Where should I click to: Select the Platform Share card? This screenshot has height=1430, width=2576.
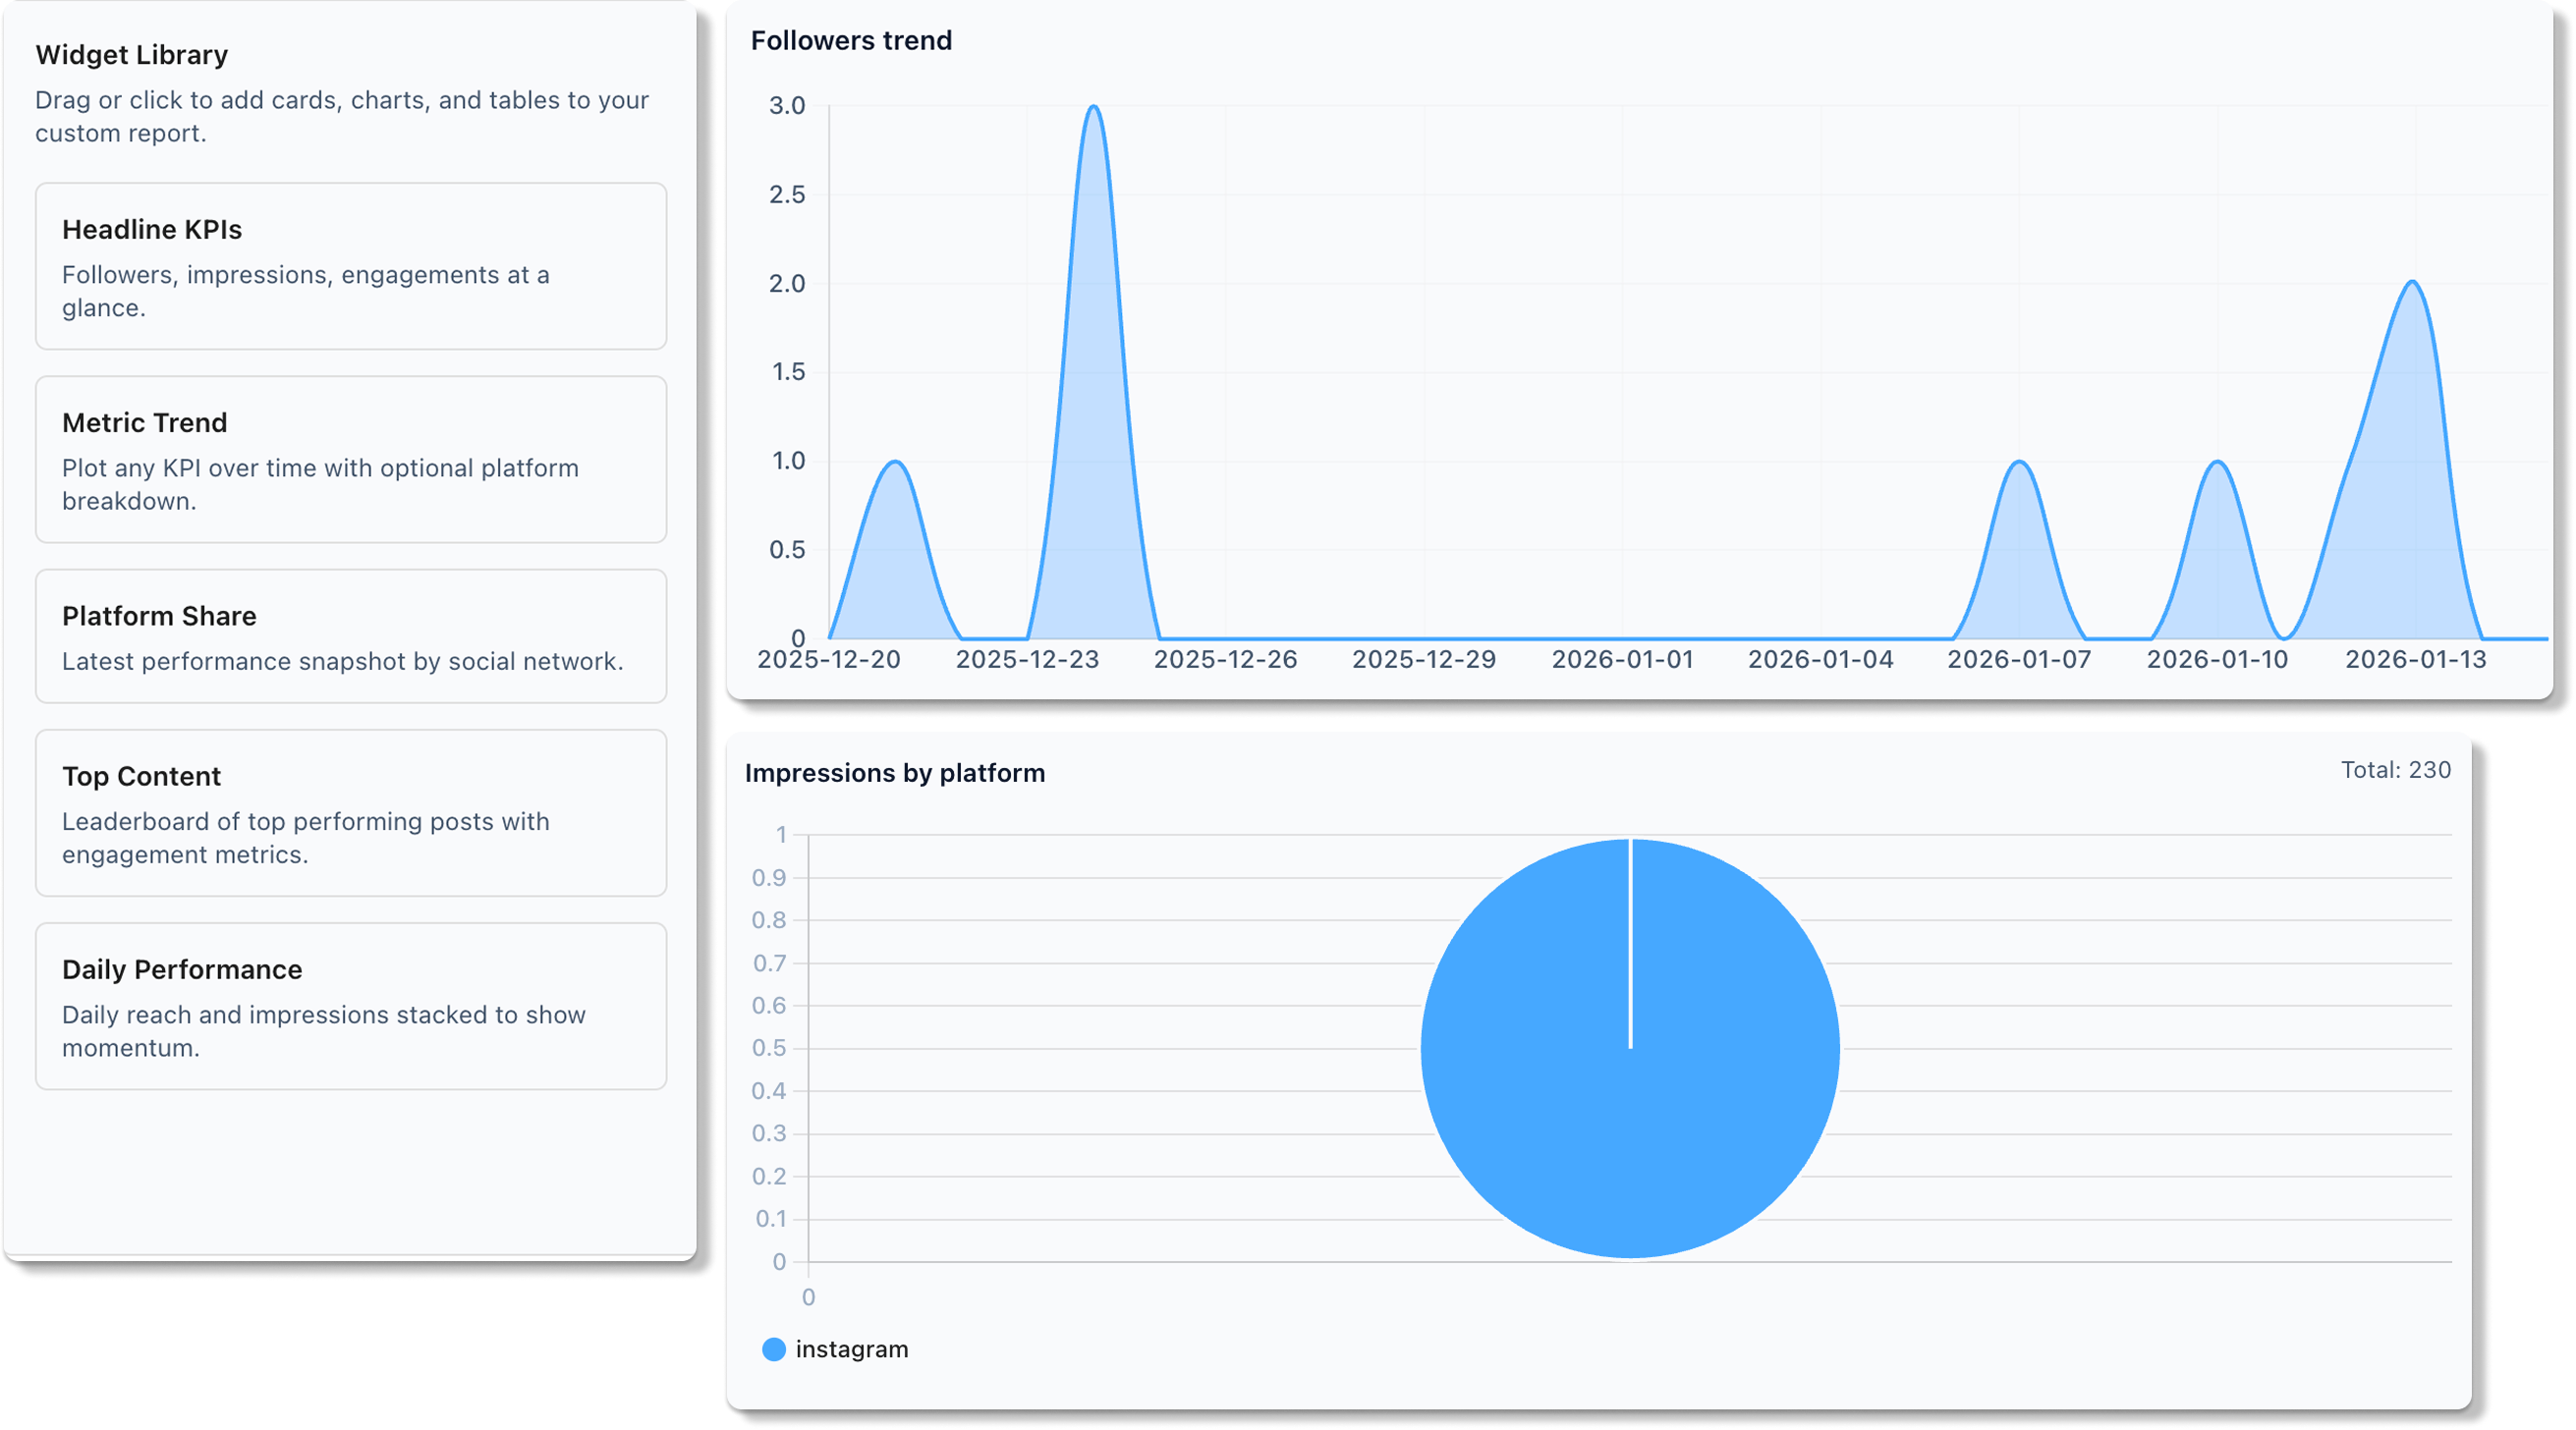coord(350,636)
